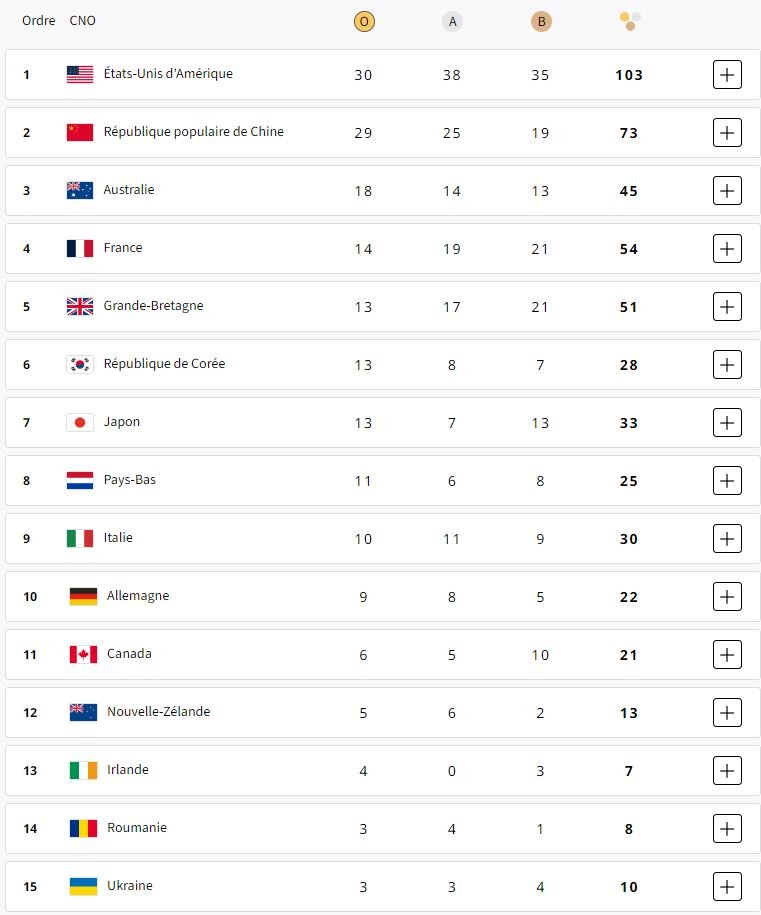761x915 pixels.
Task: Sort by the Ordre column header
Action: [39, 21]
